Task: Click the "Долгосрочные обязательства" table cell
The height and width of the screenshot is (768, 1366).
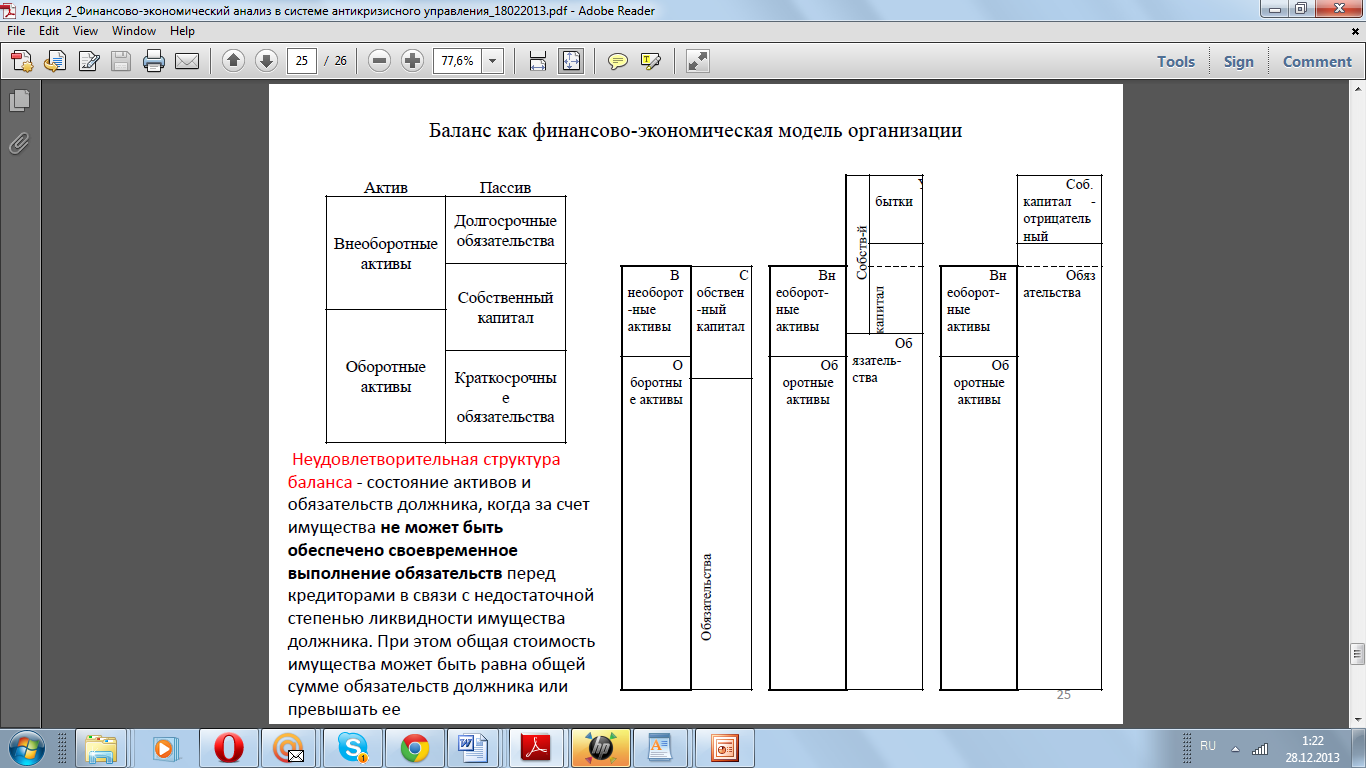Action: (505, 230)
